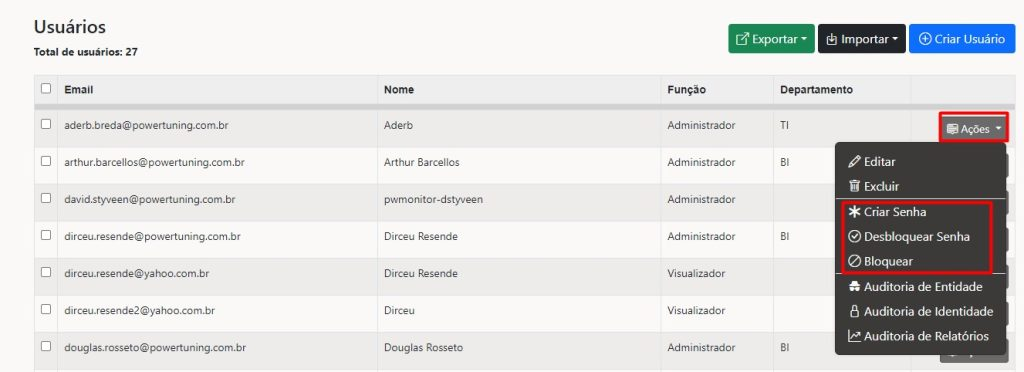This screenshot has width=1024, height=372.
Task: Tick the checkbox for dirceu.resende@yahoo.com.br
Action: click(46, 272)
